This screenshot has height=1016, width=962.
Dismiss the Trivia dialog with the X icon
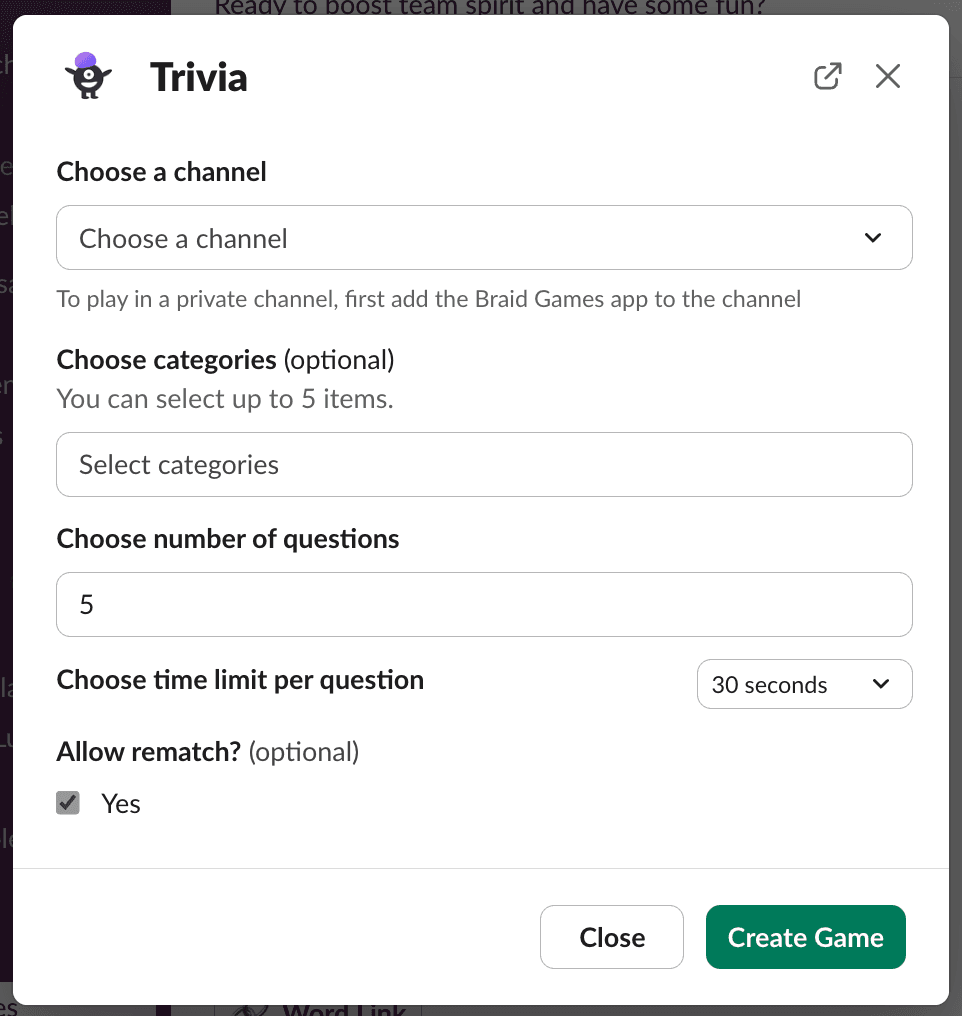coord(888,76)
